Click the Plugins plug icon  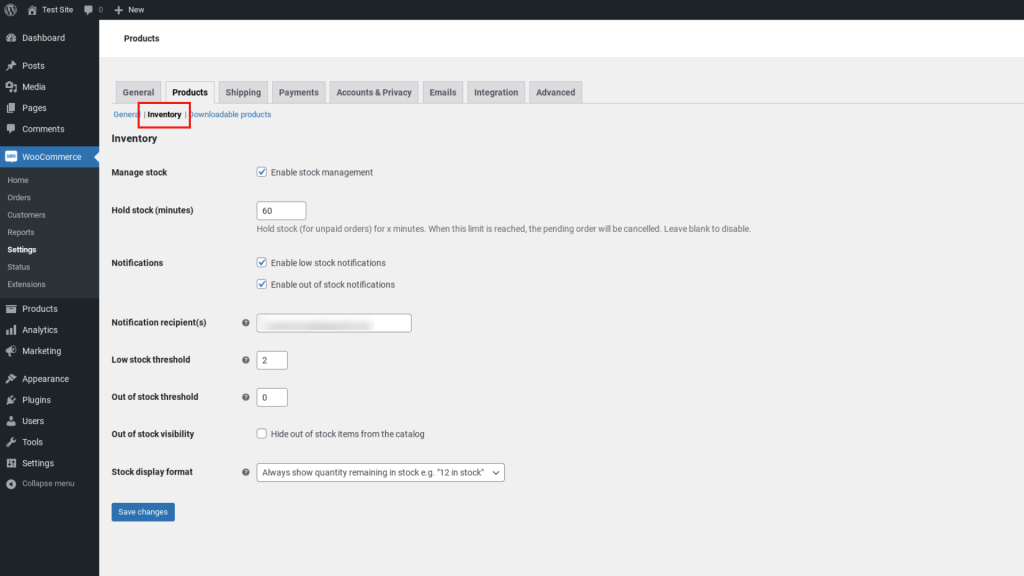[x=11, y=400]
